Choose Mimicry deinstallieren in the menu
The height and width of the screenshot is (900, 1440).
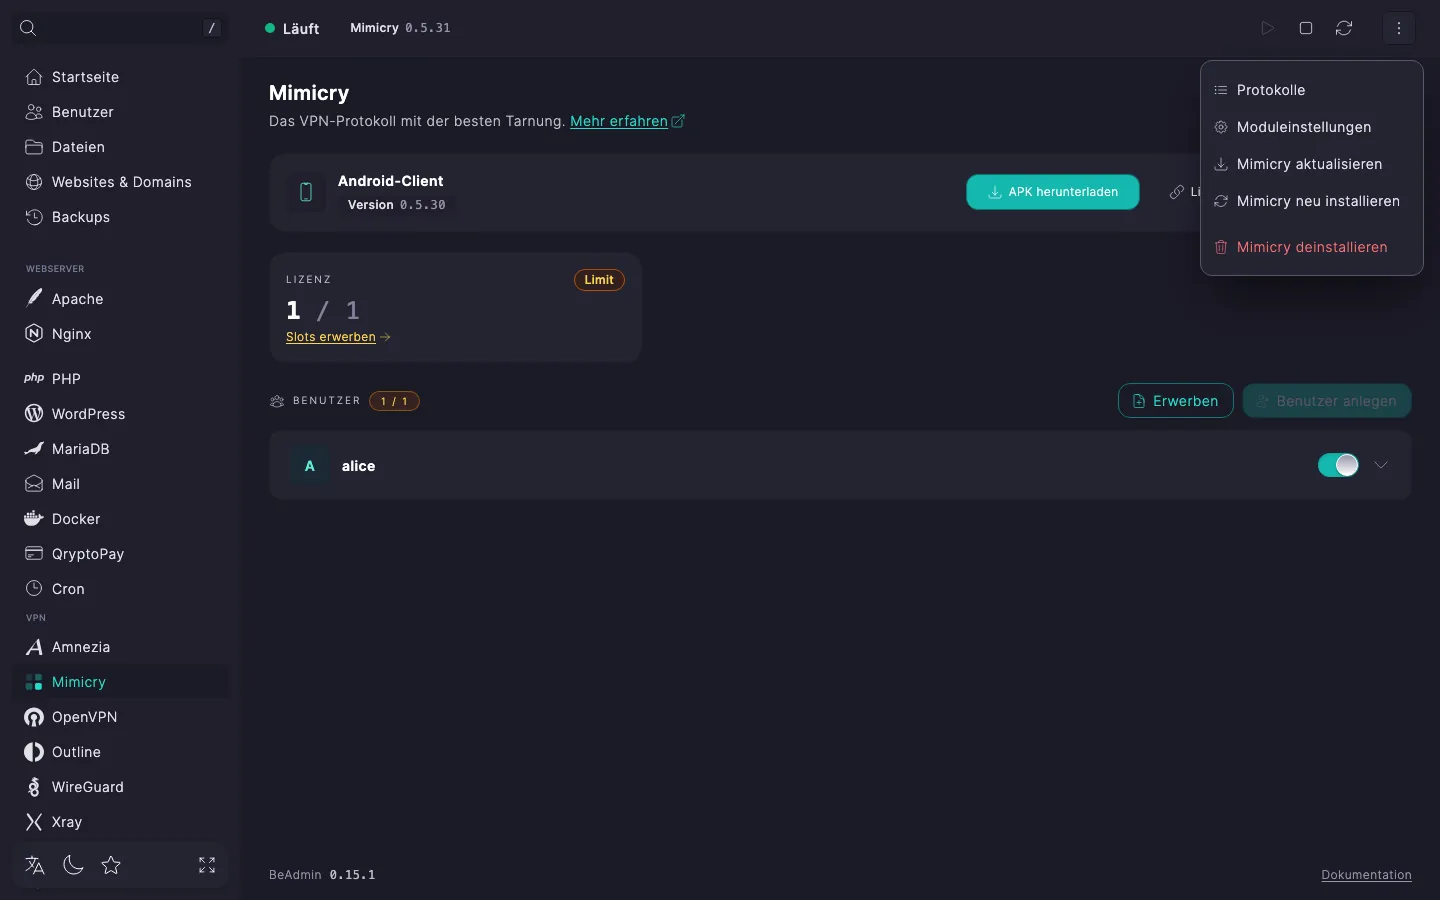click(1311, 247)
